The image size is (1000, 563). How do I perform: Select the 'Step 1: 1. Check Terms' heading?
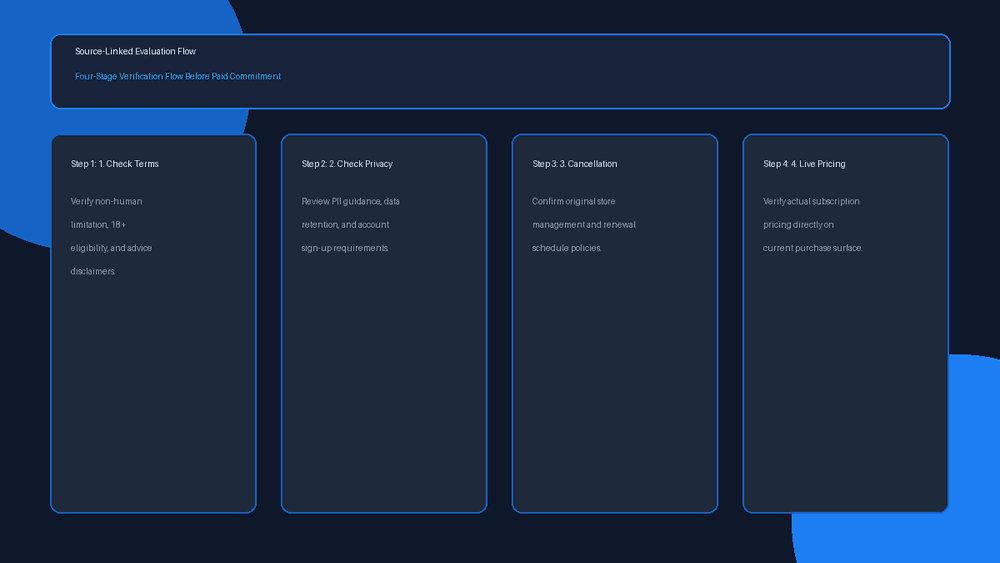point(115,164)
